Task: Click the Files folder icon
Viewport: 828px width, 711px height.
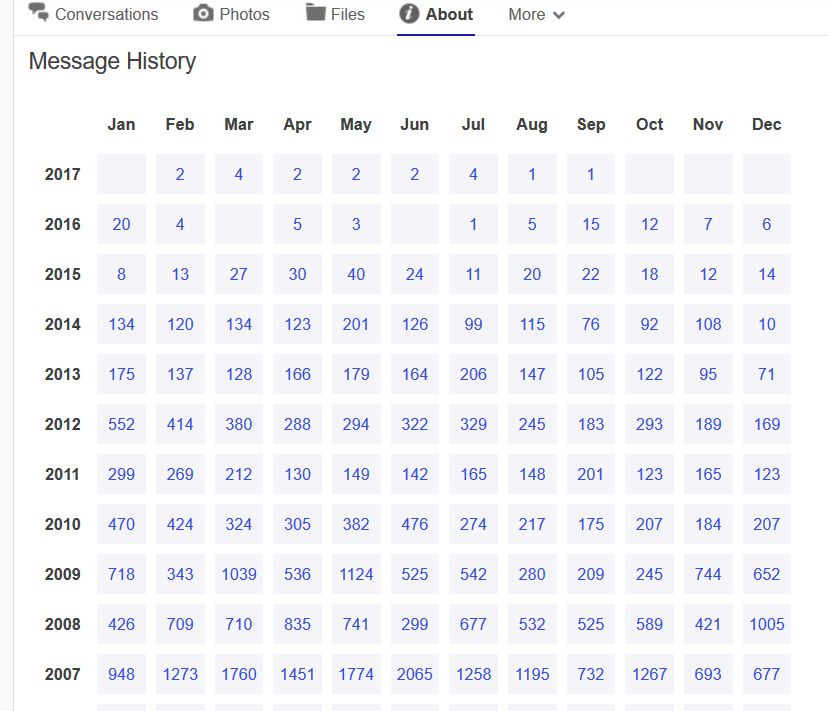Action: [316, 12]
